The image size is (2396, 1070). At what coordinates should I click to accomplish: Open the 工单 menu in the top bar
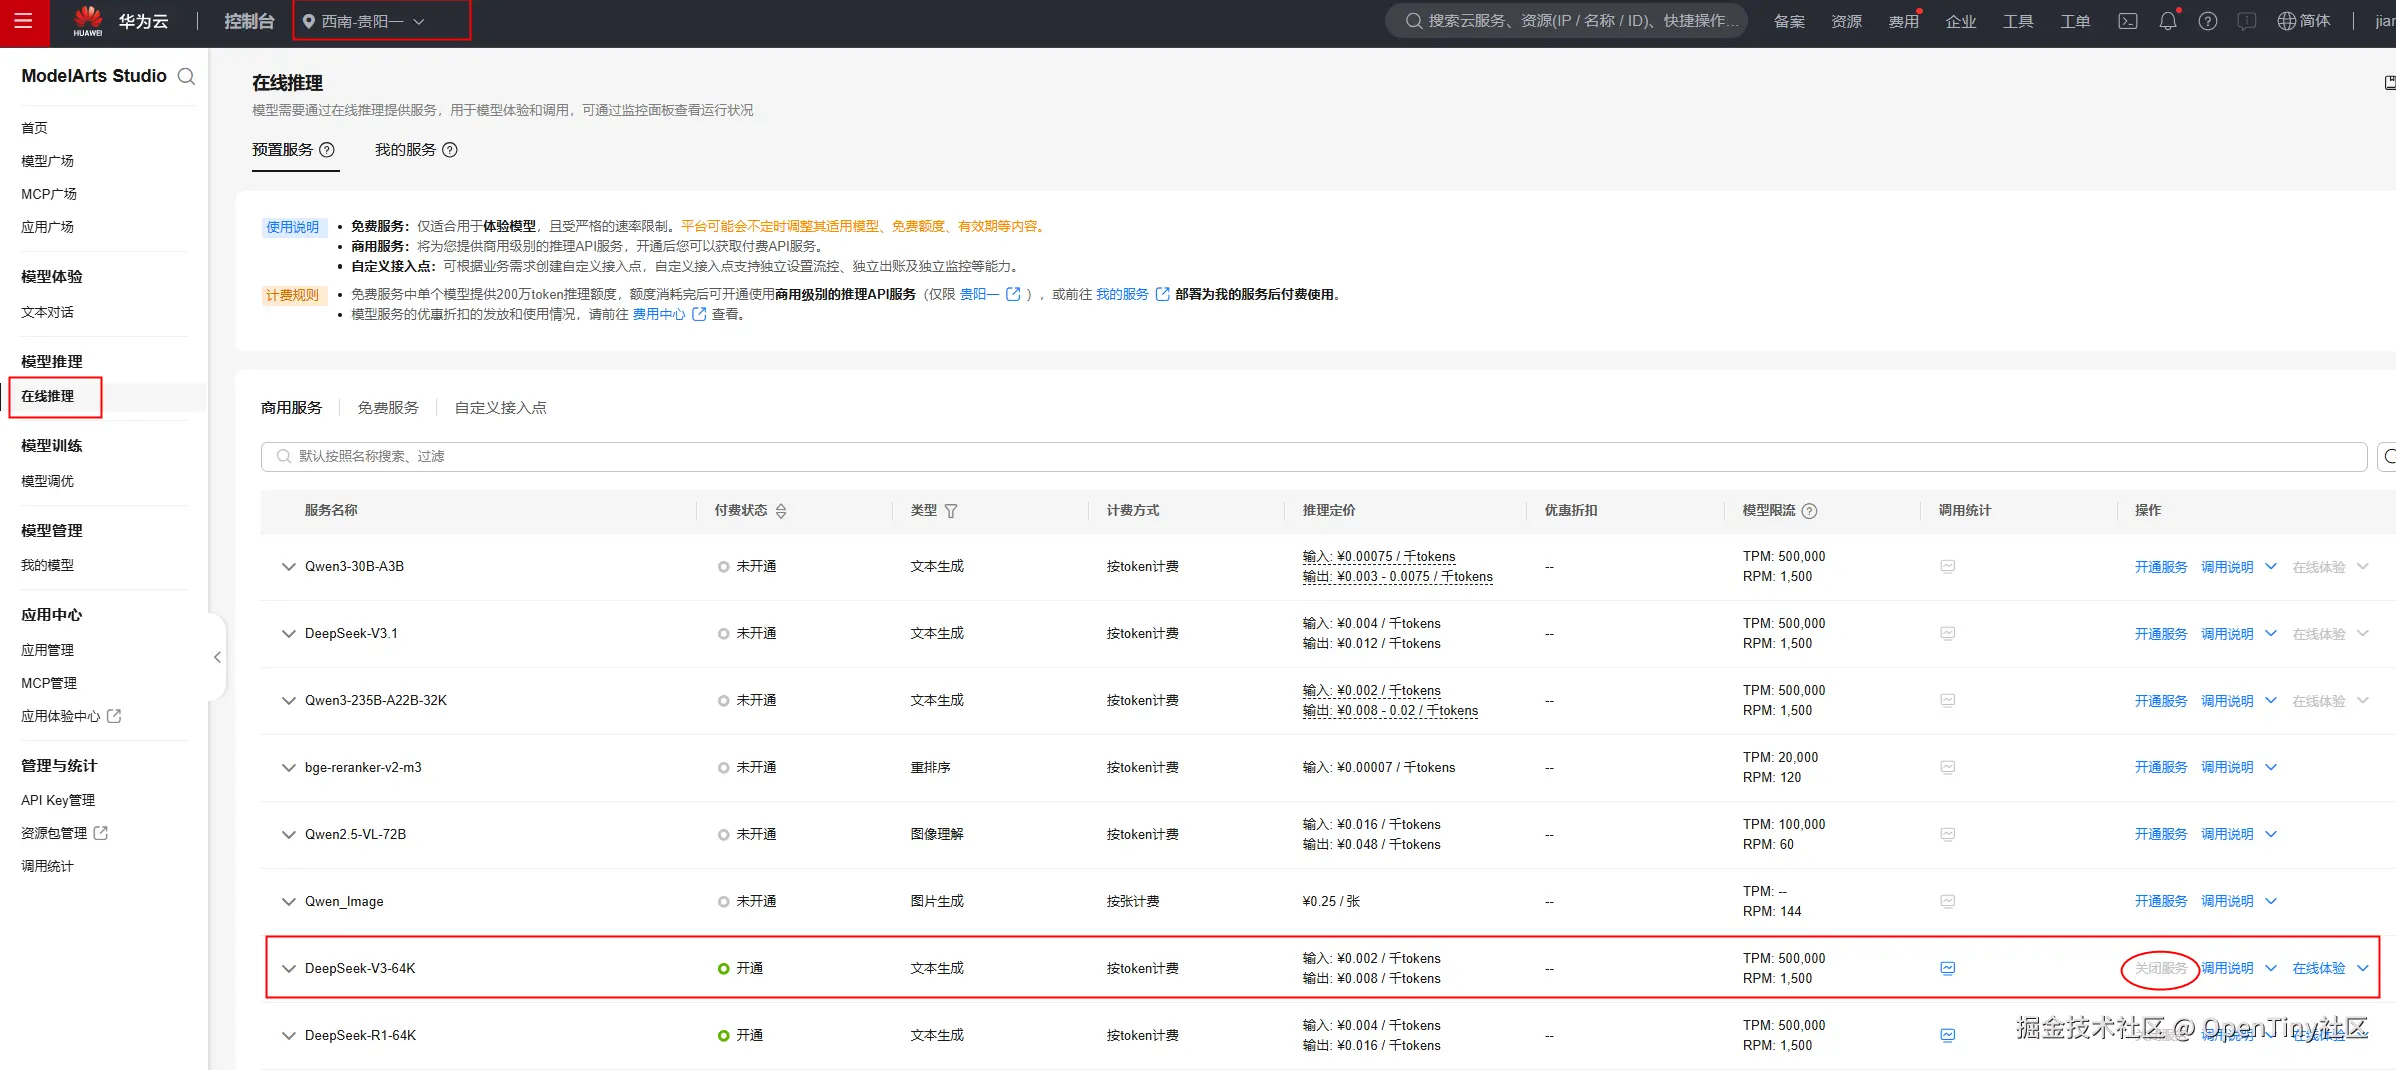click(2075, 21)
